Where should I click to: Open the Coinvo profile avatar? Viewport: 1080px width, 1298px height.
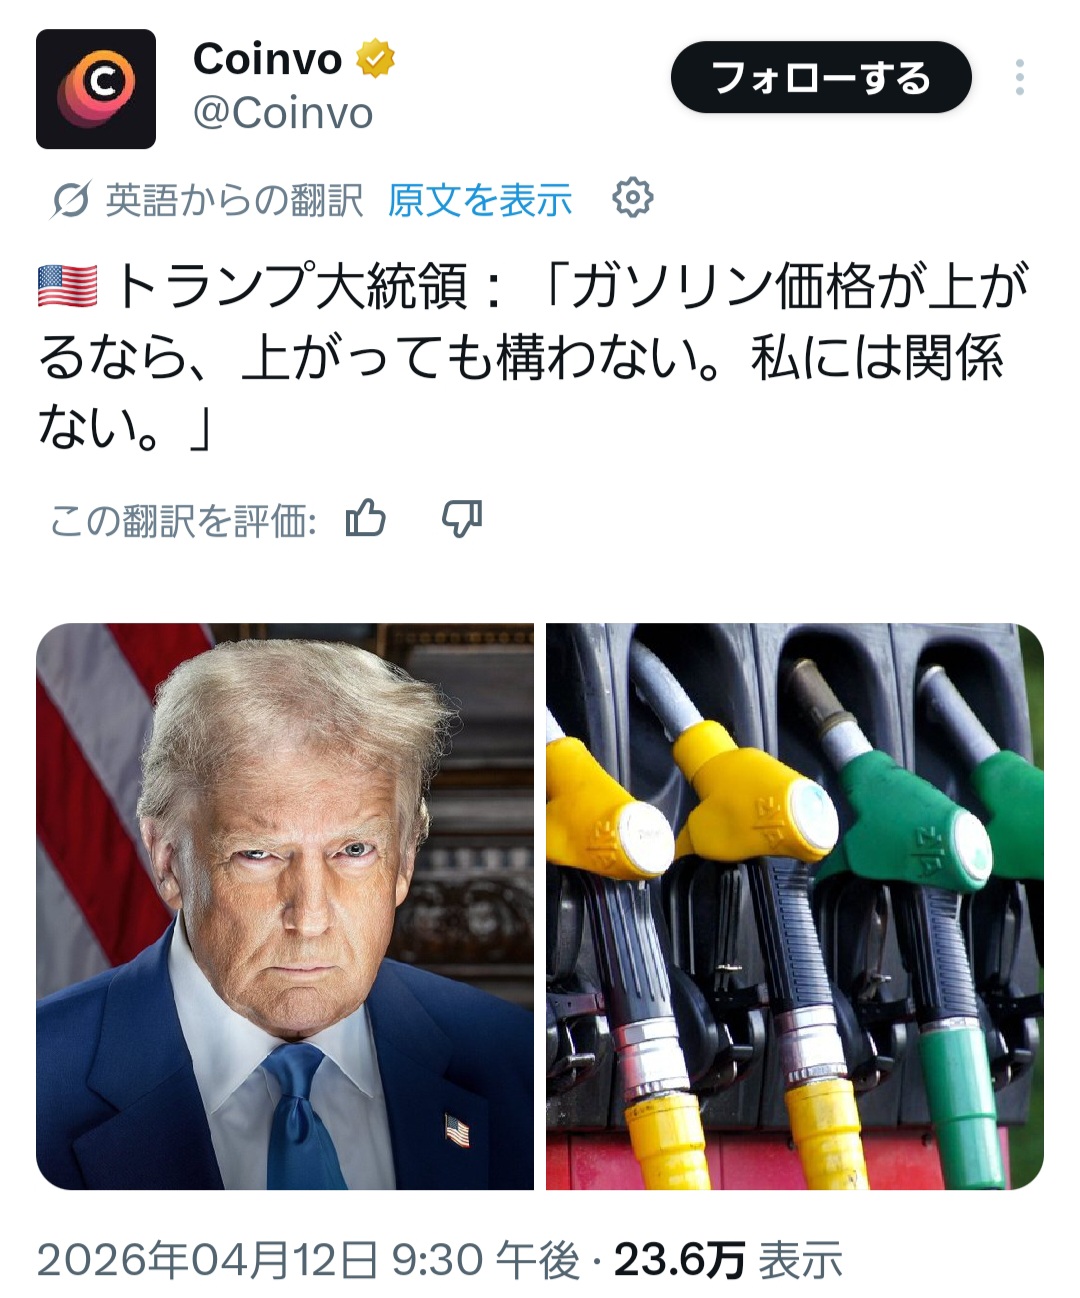pyautogui.click(x=96, y=89)
